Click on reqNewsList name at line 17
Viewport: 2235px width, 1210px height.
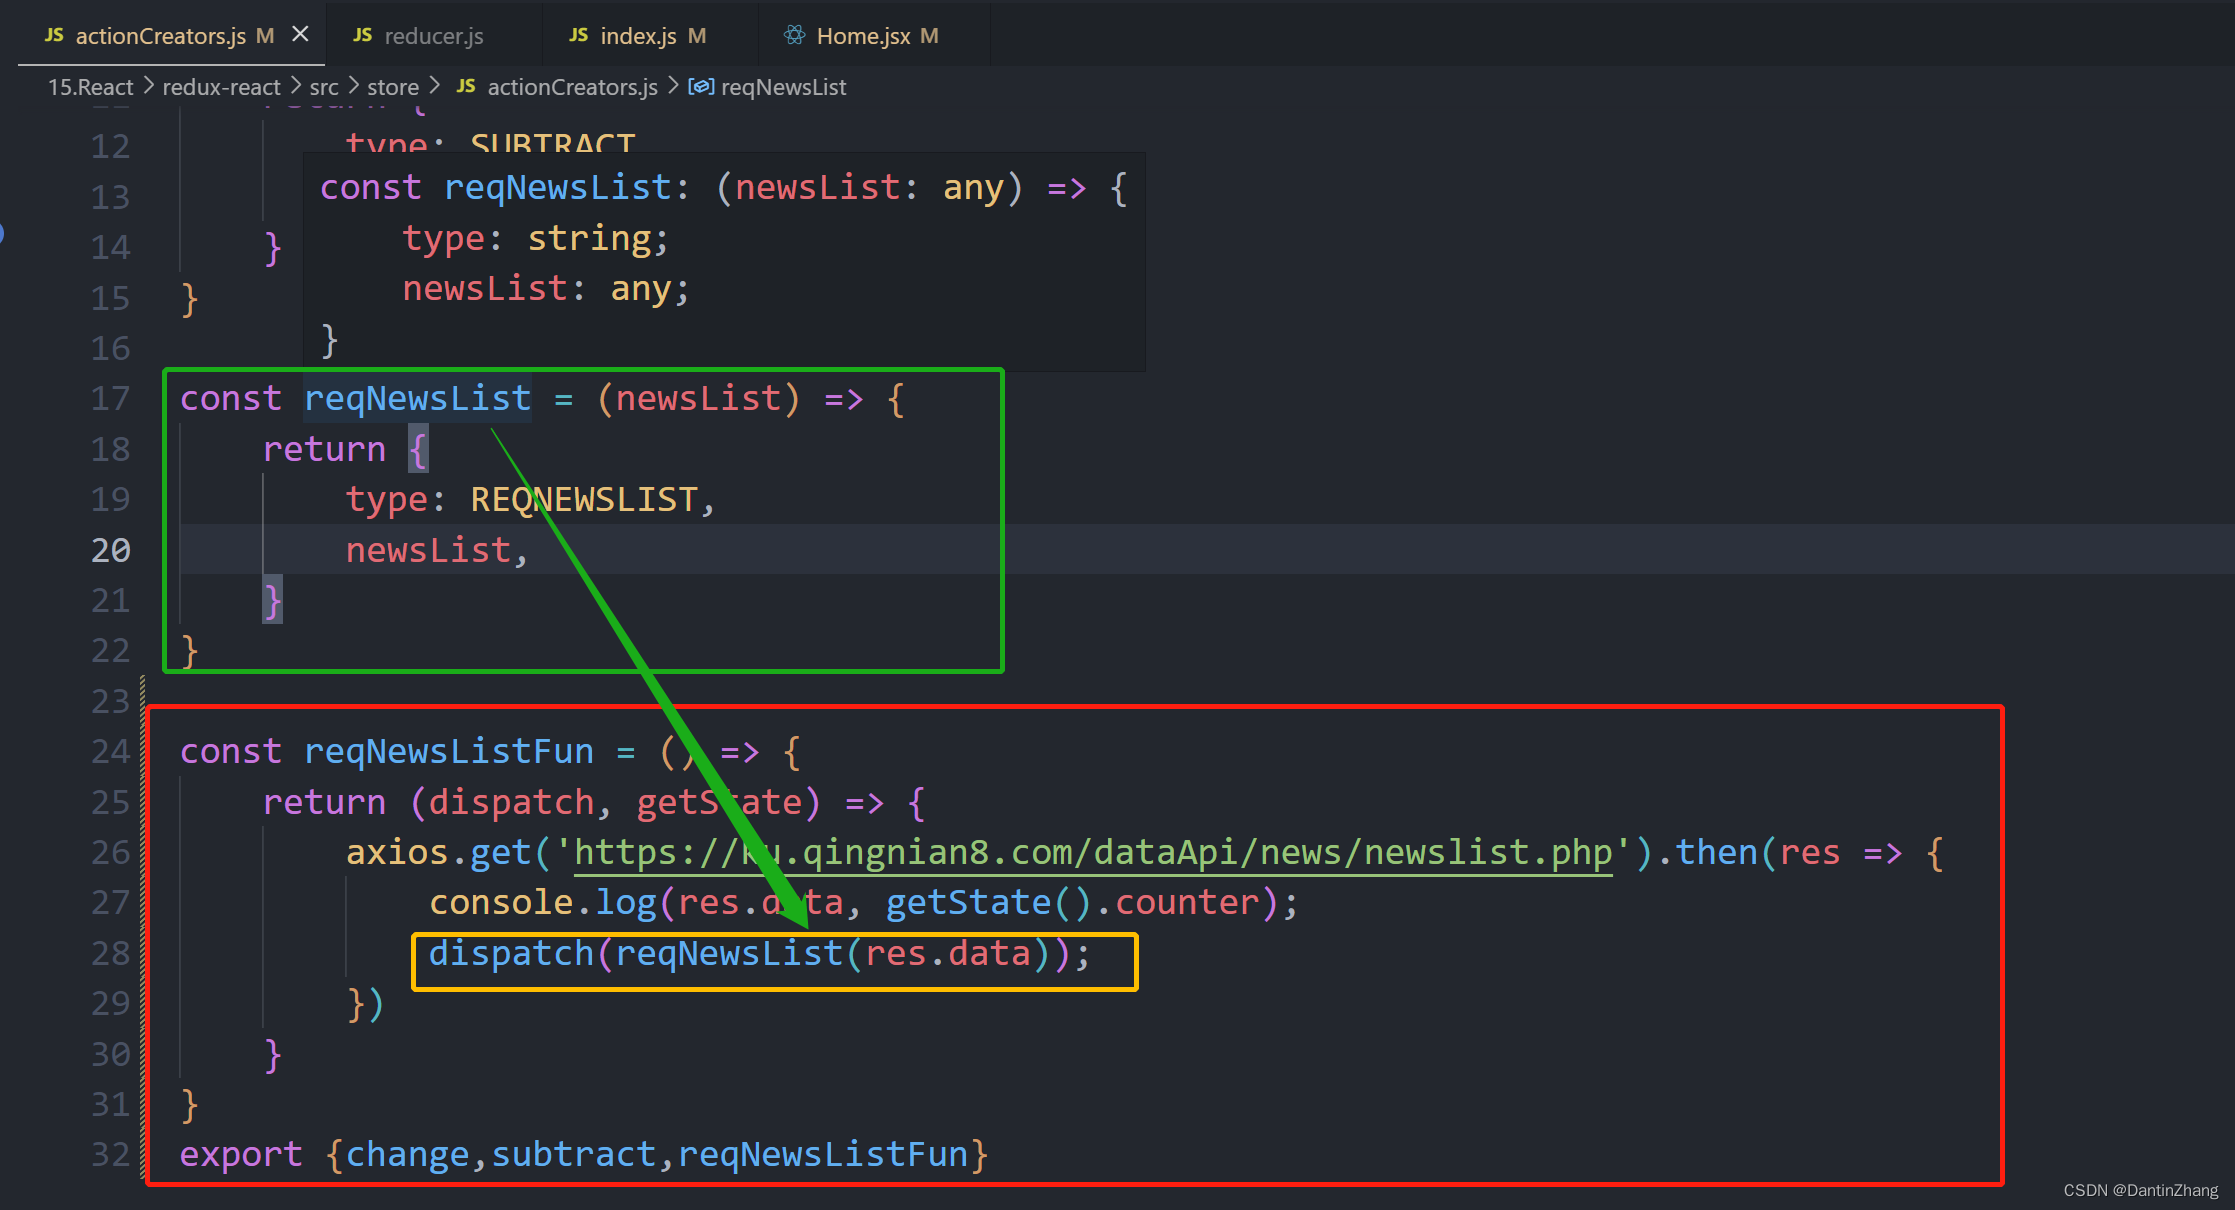click(x=417, y=398)
